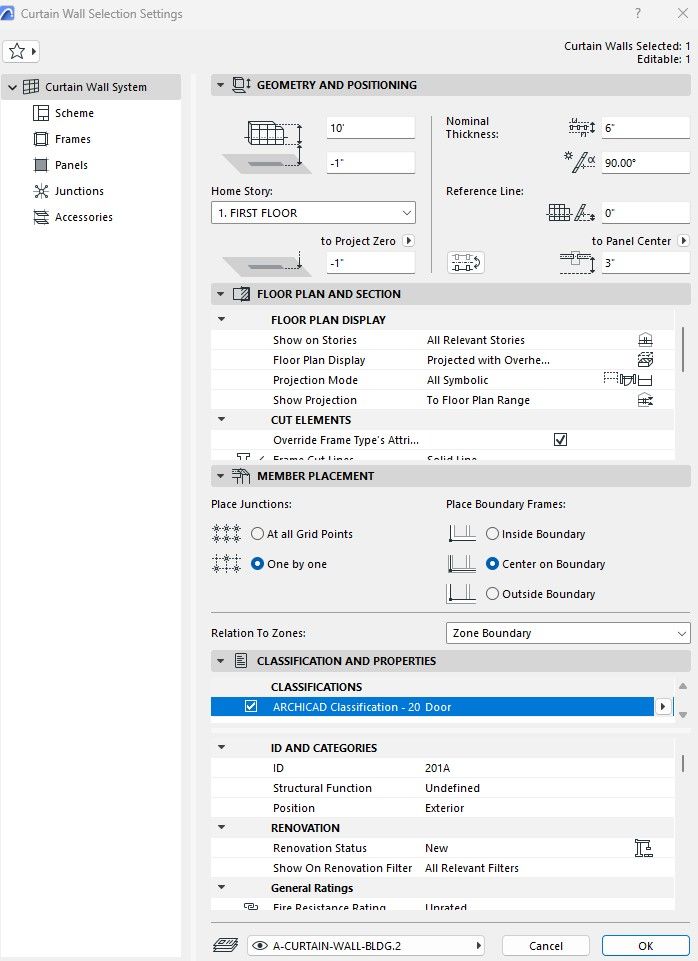Click the slant angle field 90.00°
The width and height of the screenshot is (698, 961).
[646, 162]
